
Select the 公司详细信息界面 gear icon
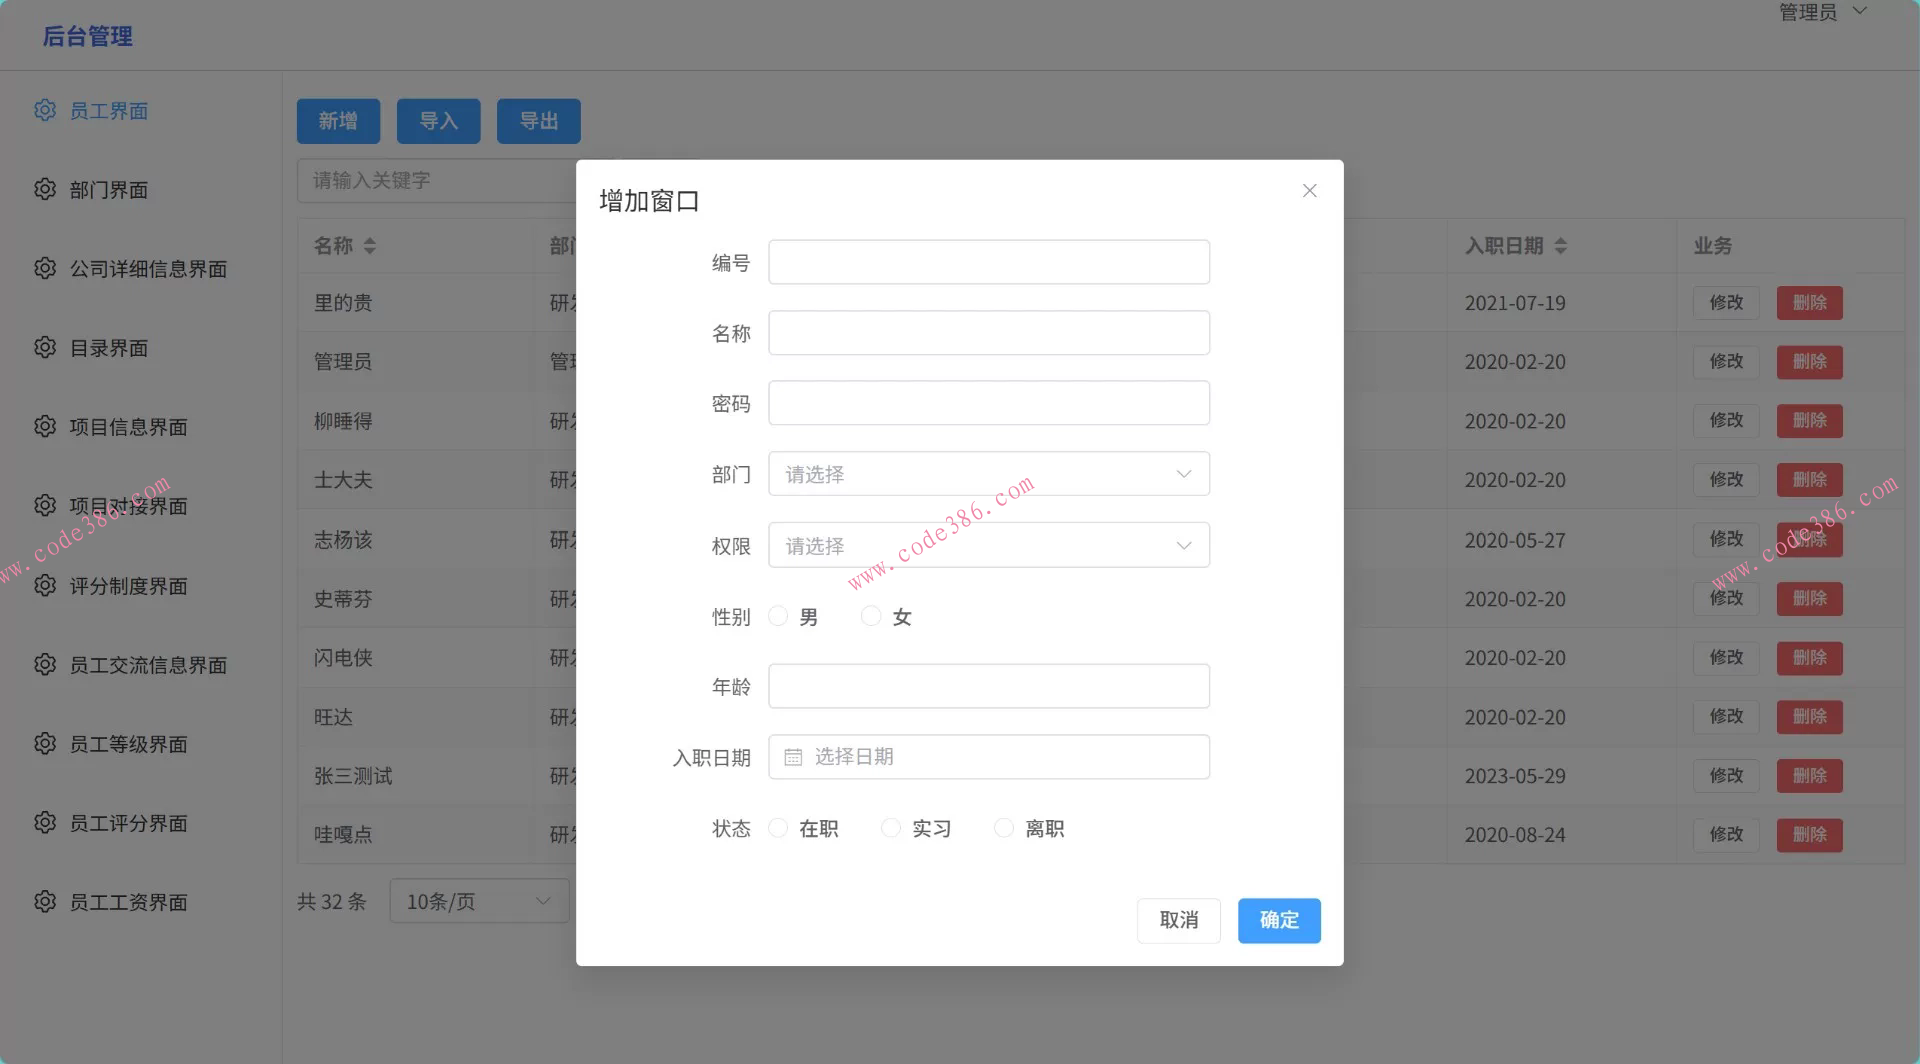click(45, 268)
